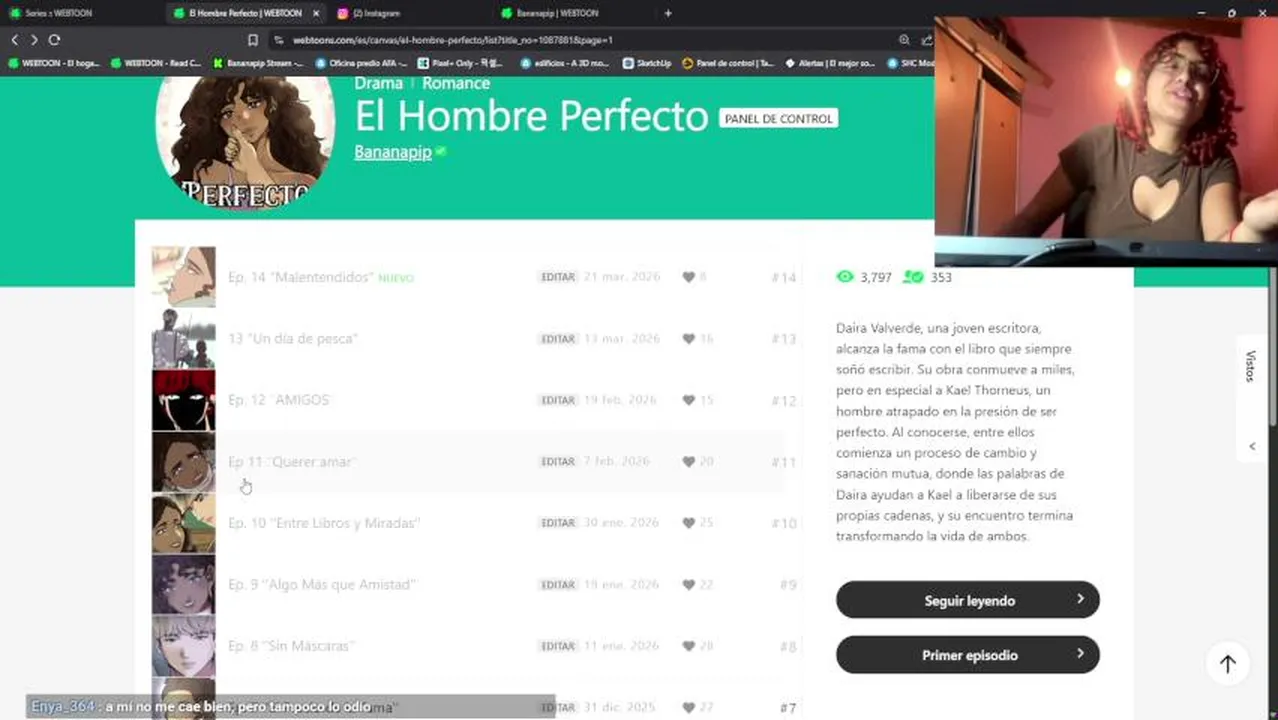Open the Vistos side panel tab
The width and height of the screenshot is (1278, 720).
click(x=1250, y=366)
